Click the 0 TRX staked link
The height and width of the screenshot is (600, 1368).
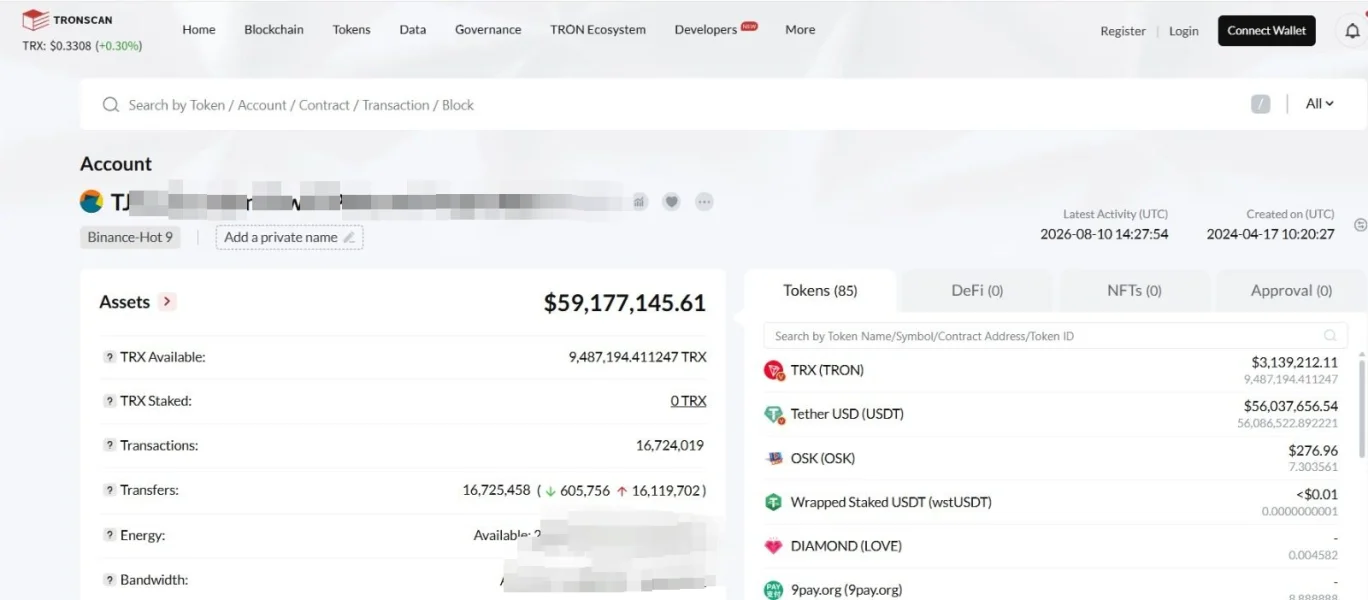pyautogui.click(x=688, y=401)
